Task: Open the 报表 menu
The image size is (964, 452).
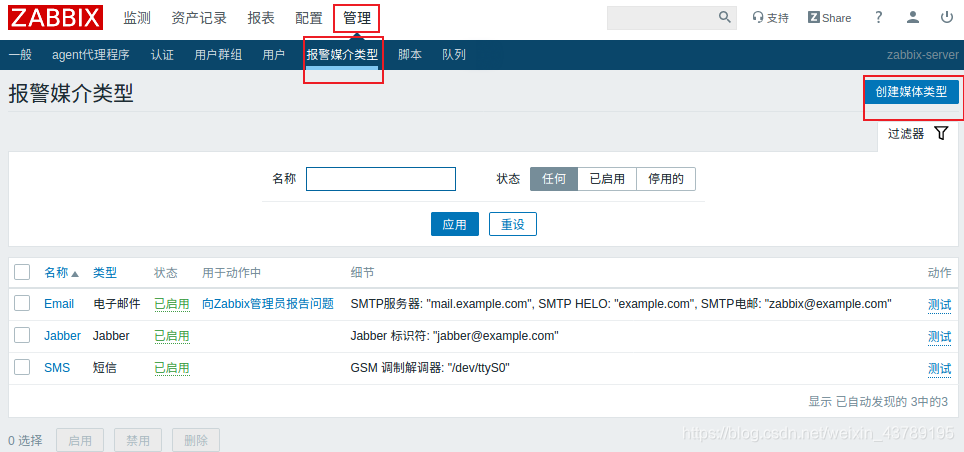Action: (261, 18)
